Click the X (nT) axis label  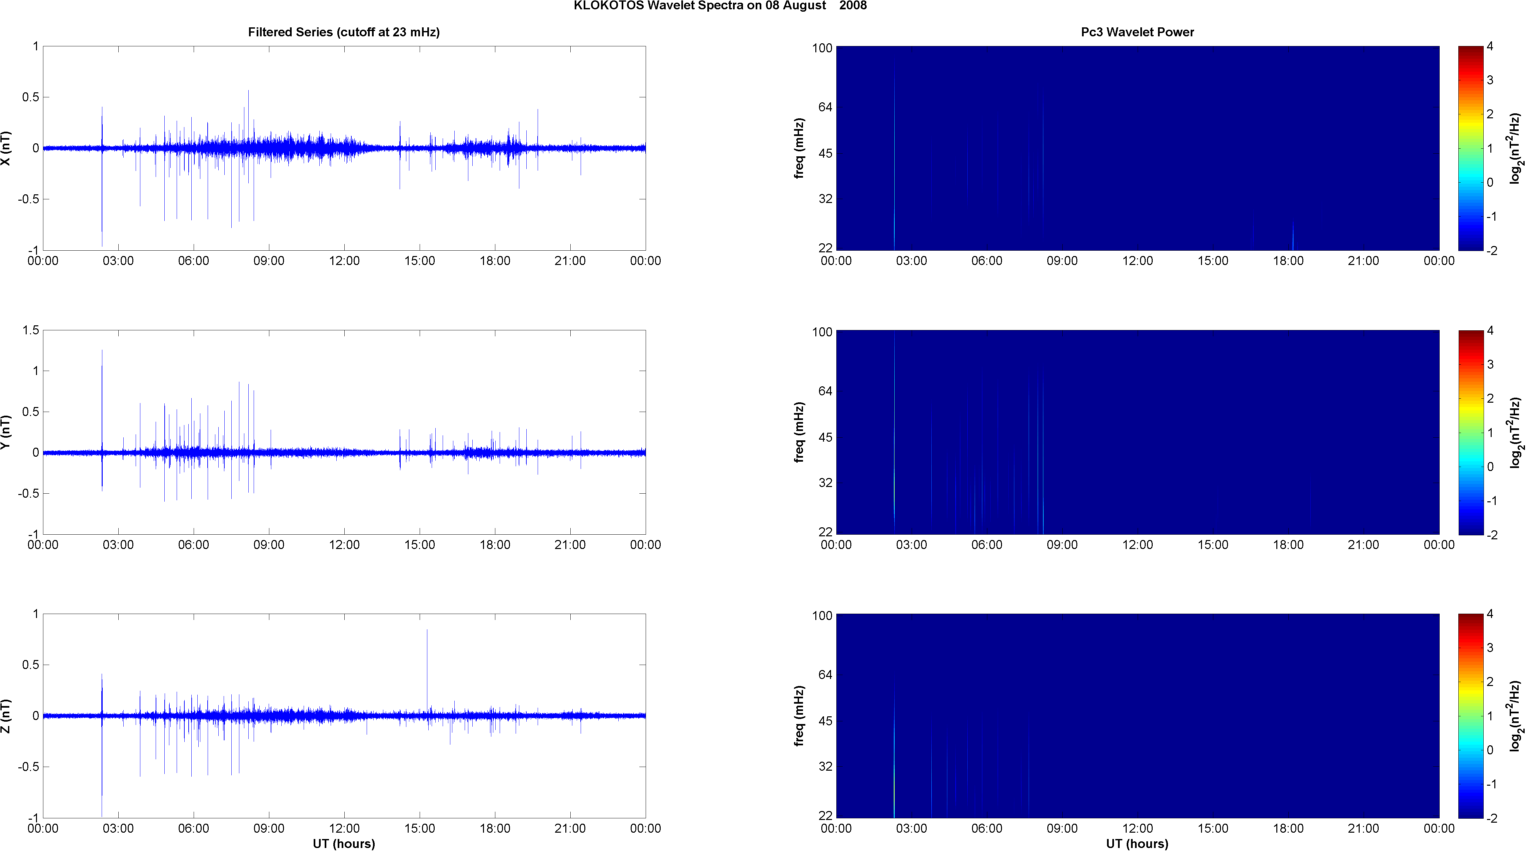[x=7, y=148]
